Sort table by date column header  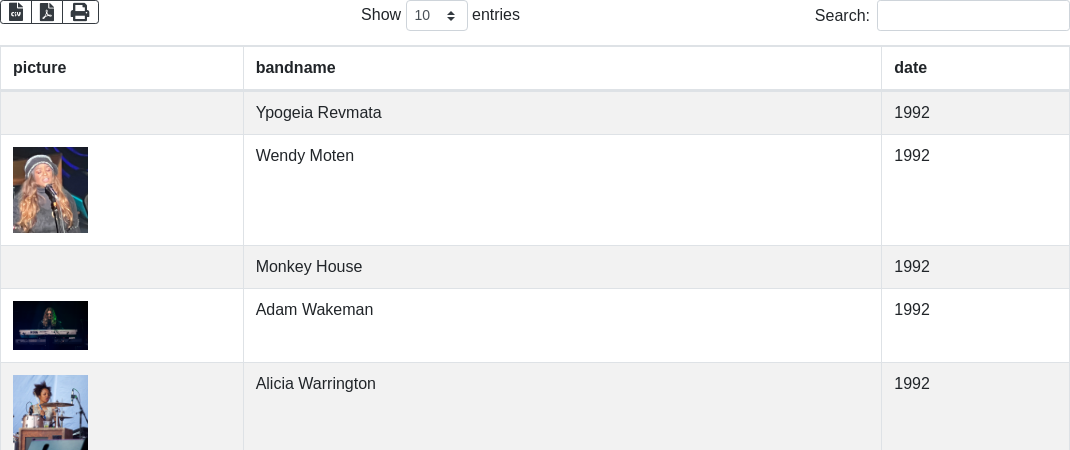pyautogui.click(x=910, y=68)
